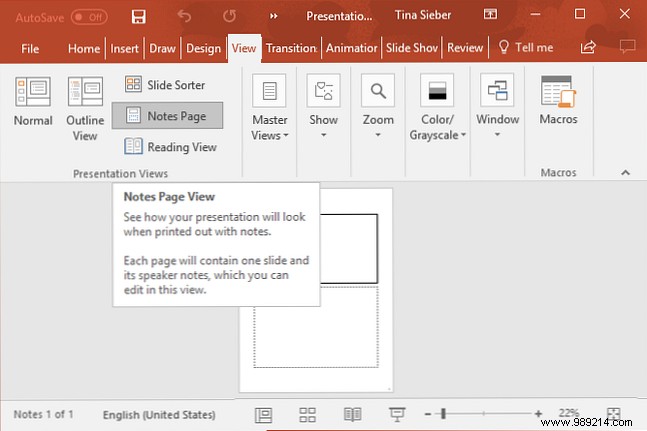Switch to Reading View from status bar
The image size is (647, 431).
pos(352,415)
